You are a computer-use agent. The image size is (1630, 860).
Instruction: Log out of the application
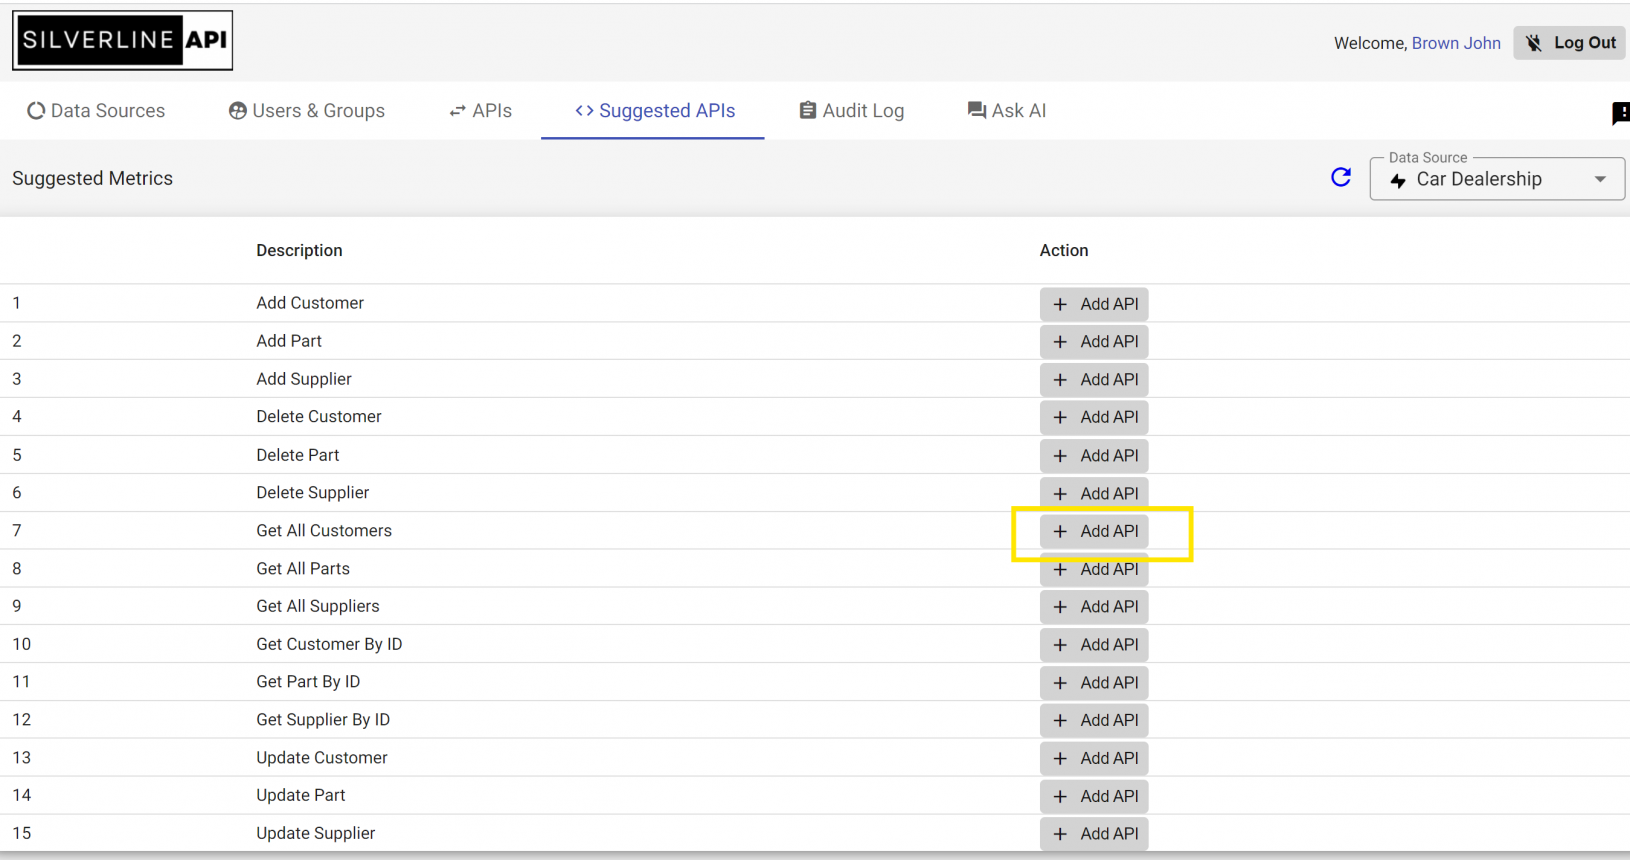click(1570, 43)
